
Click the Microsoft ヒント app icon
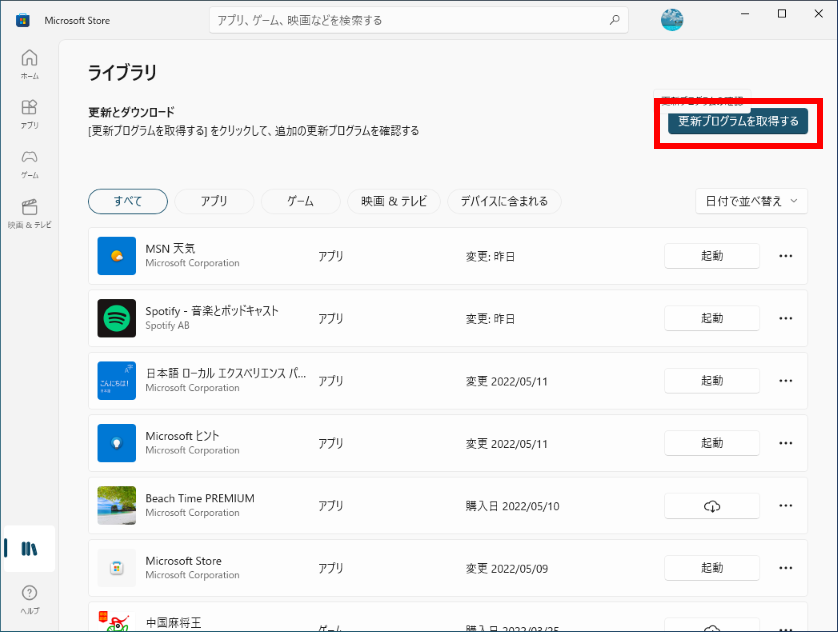click(x=117, y=443)
